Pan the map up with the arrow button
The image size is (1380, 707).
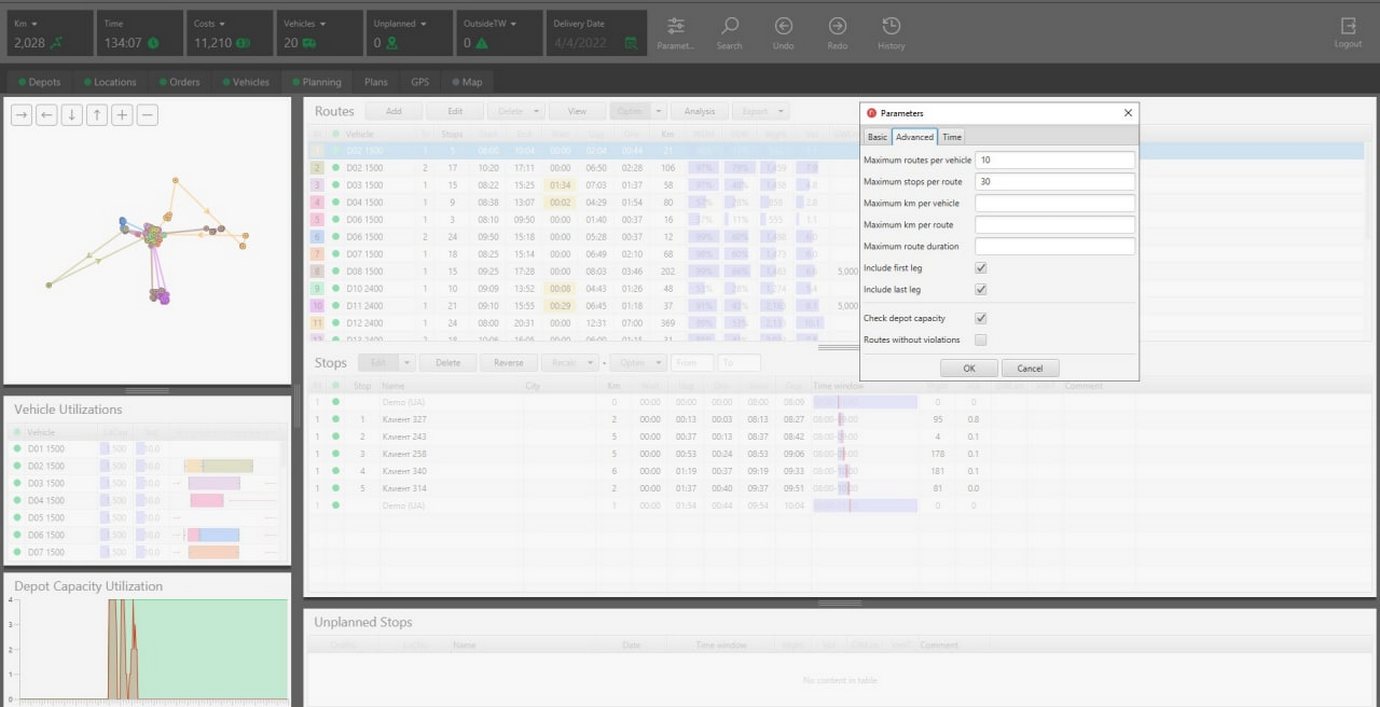pyautogui.click(x=97, y=115)
